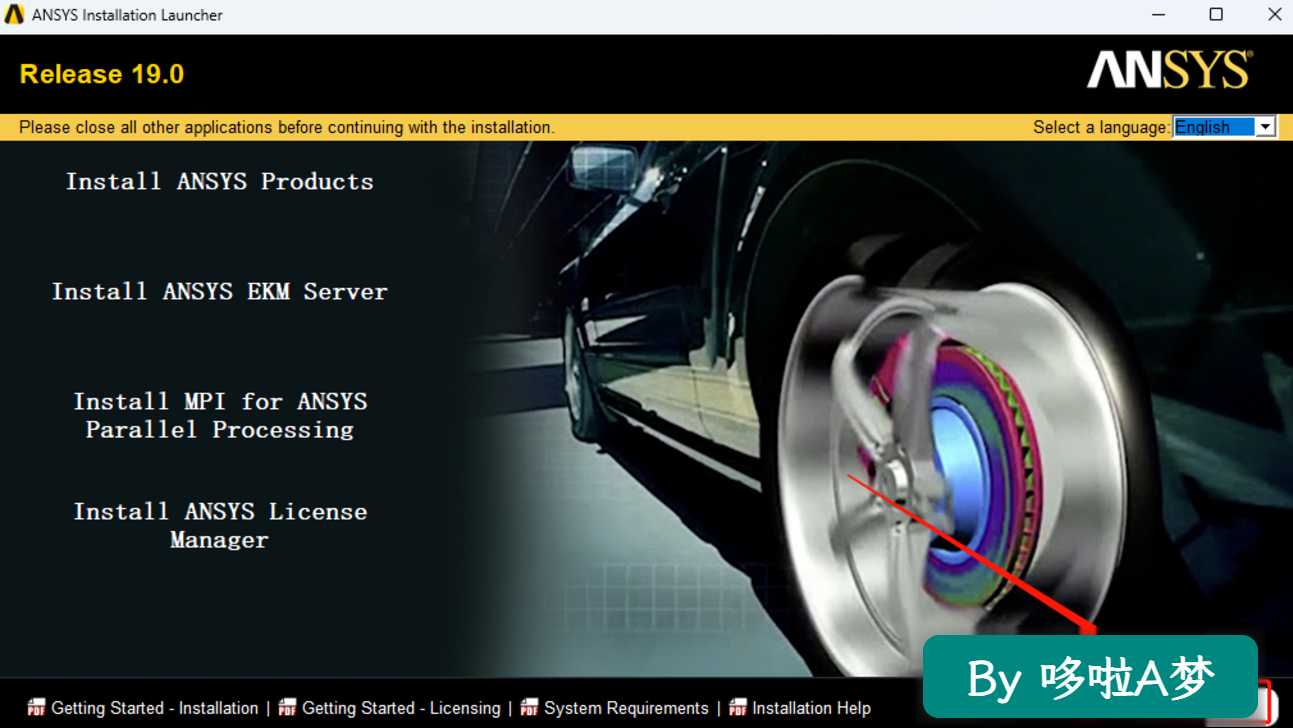Open the Getting Started - Installation link
1293x728 pixels.
pos(155,708)
